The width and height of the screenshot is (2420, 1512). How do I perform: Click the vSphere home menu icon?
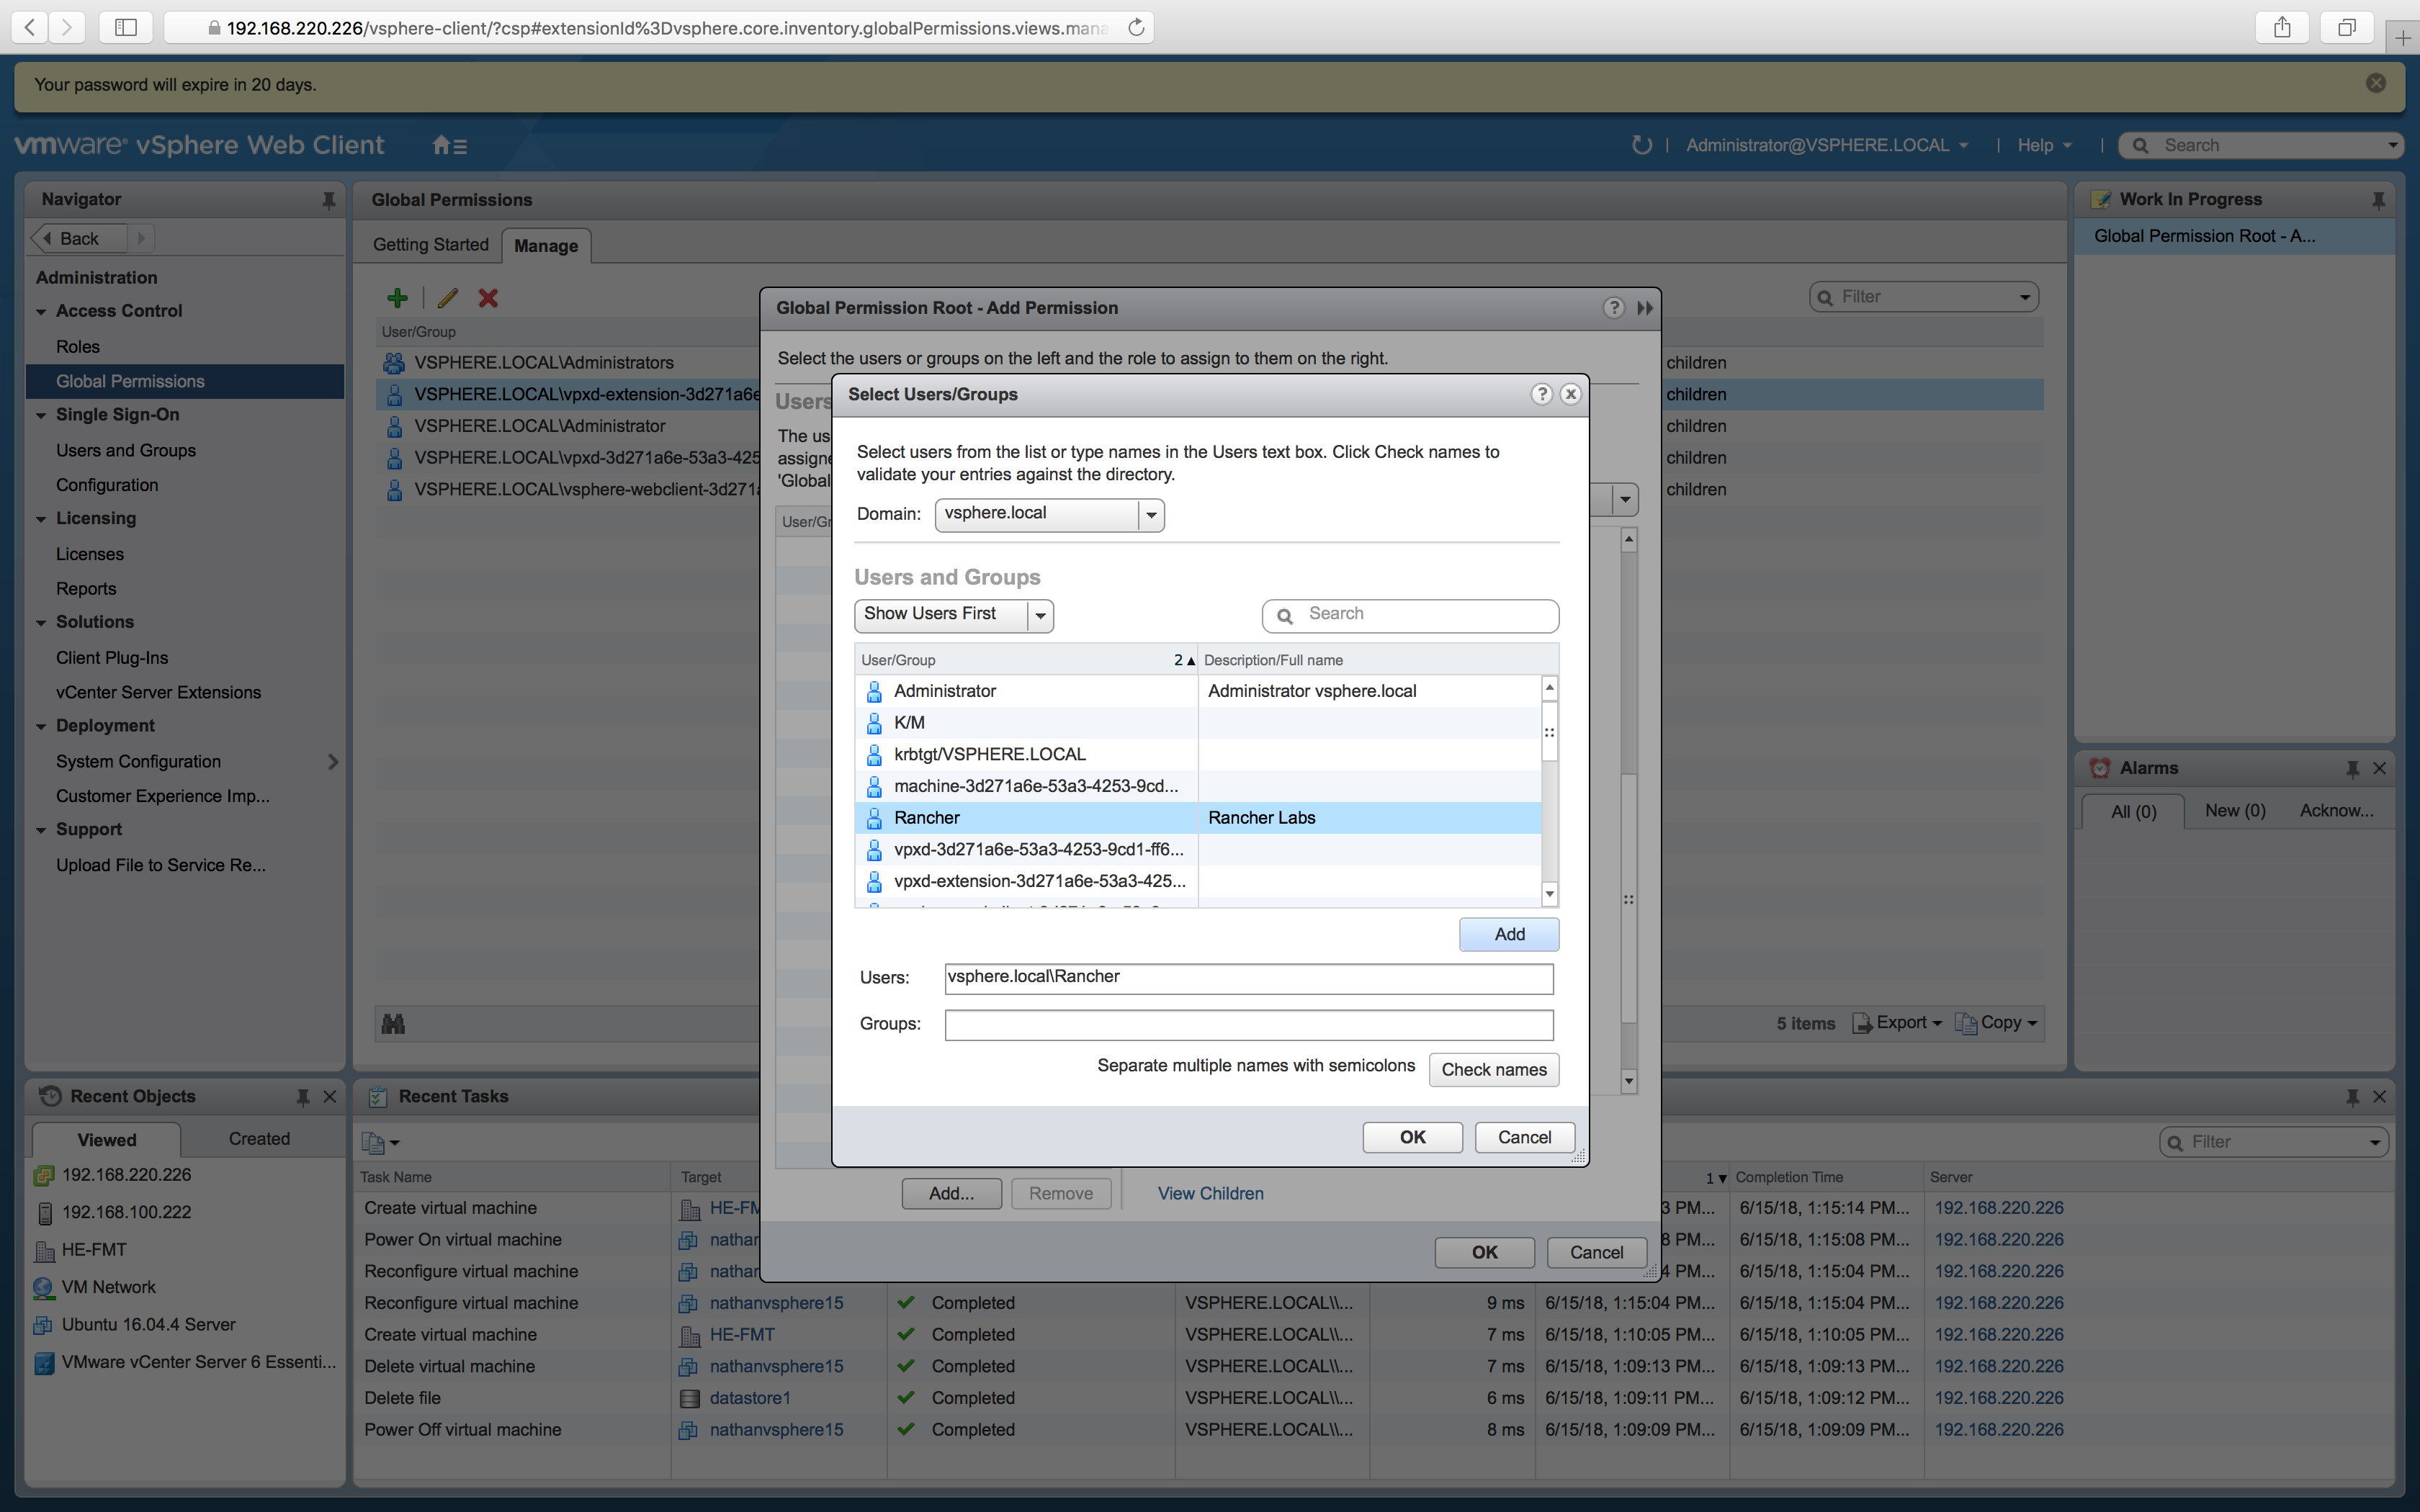click(449, 146)
